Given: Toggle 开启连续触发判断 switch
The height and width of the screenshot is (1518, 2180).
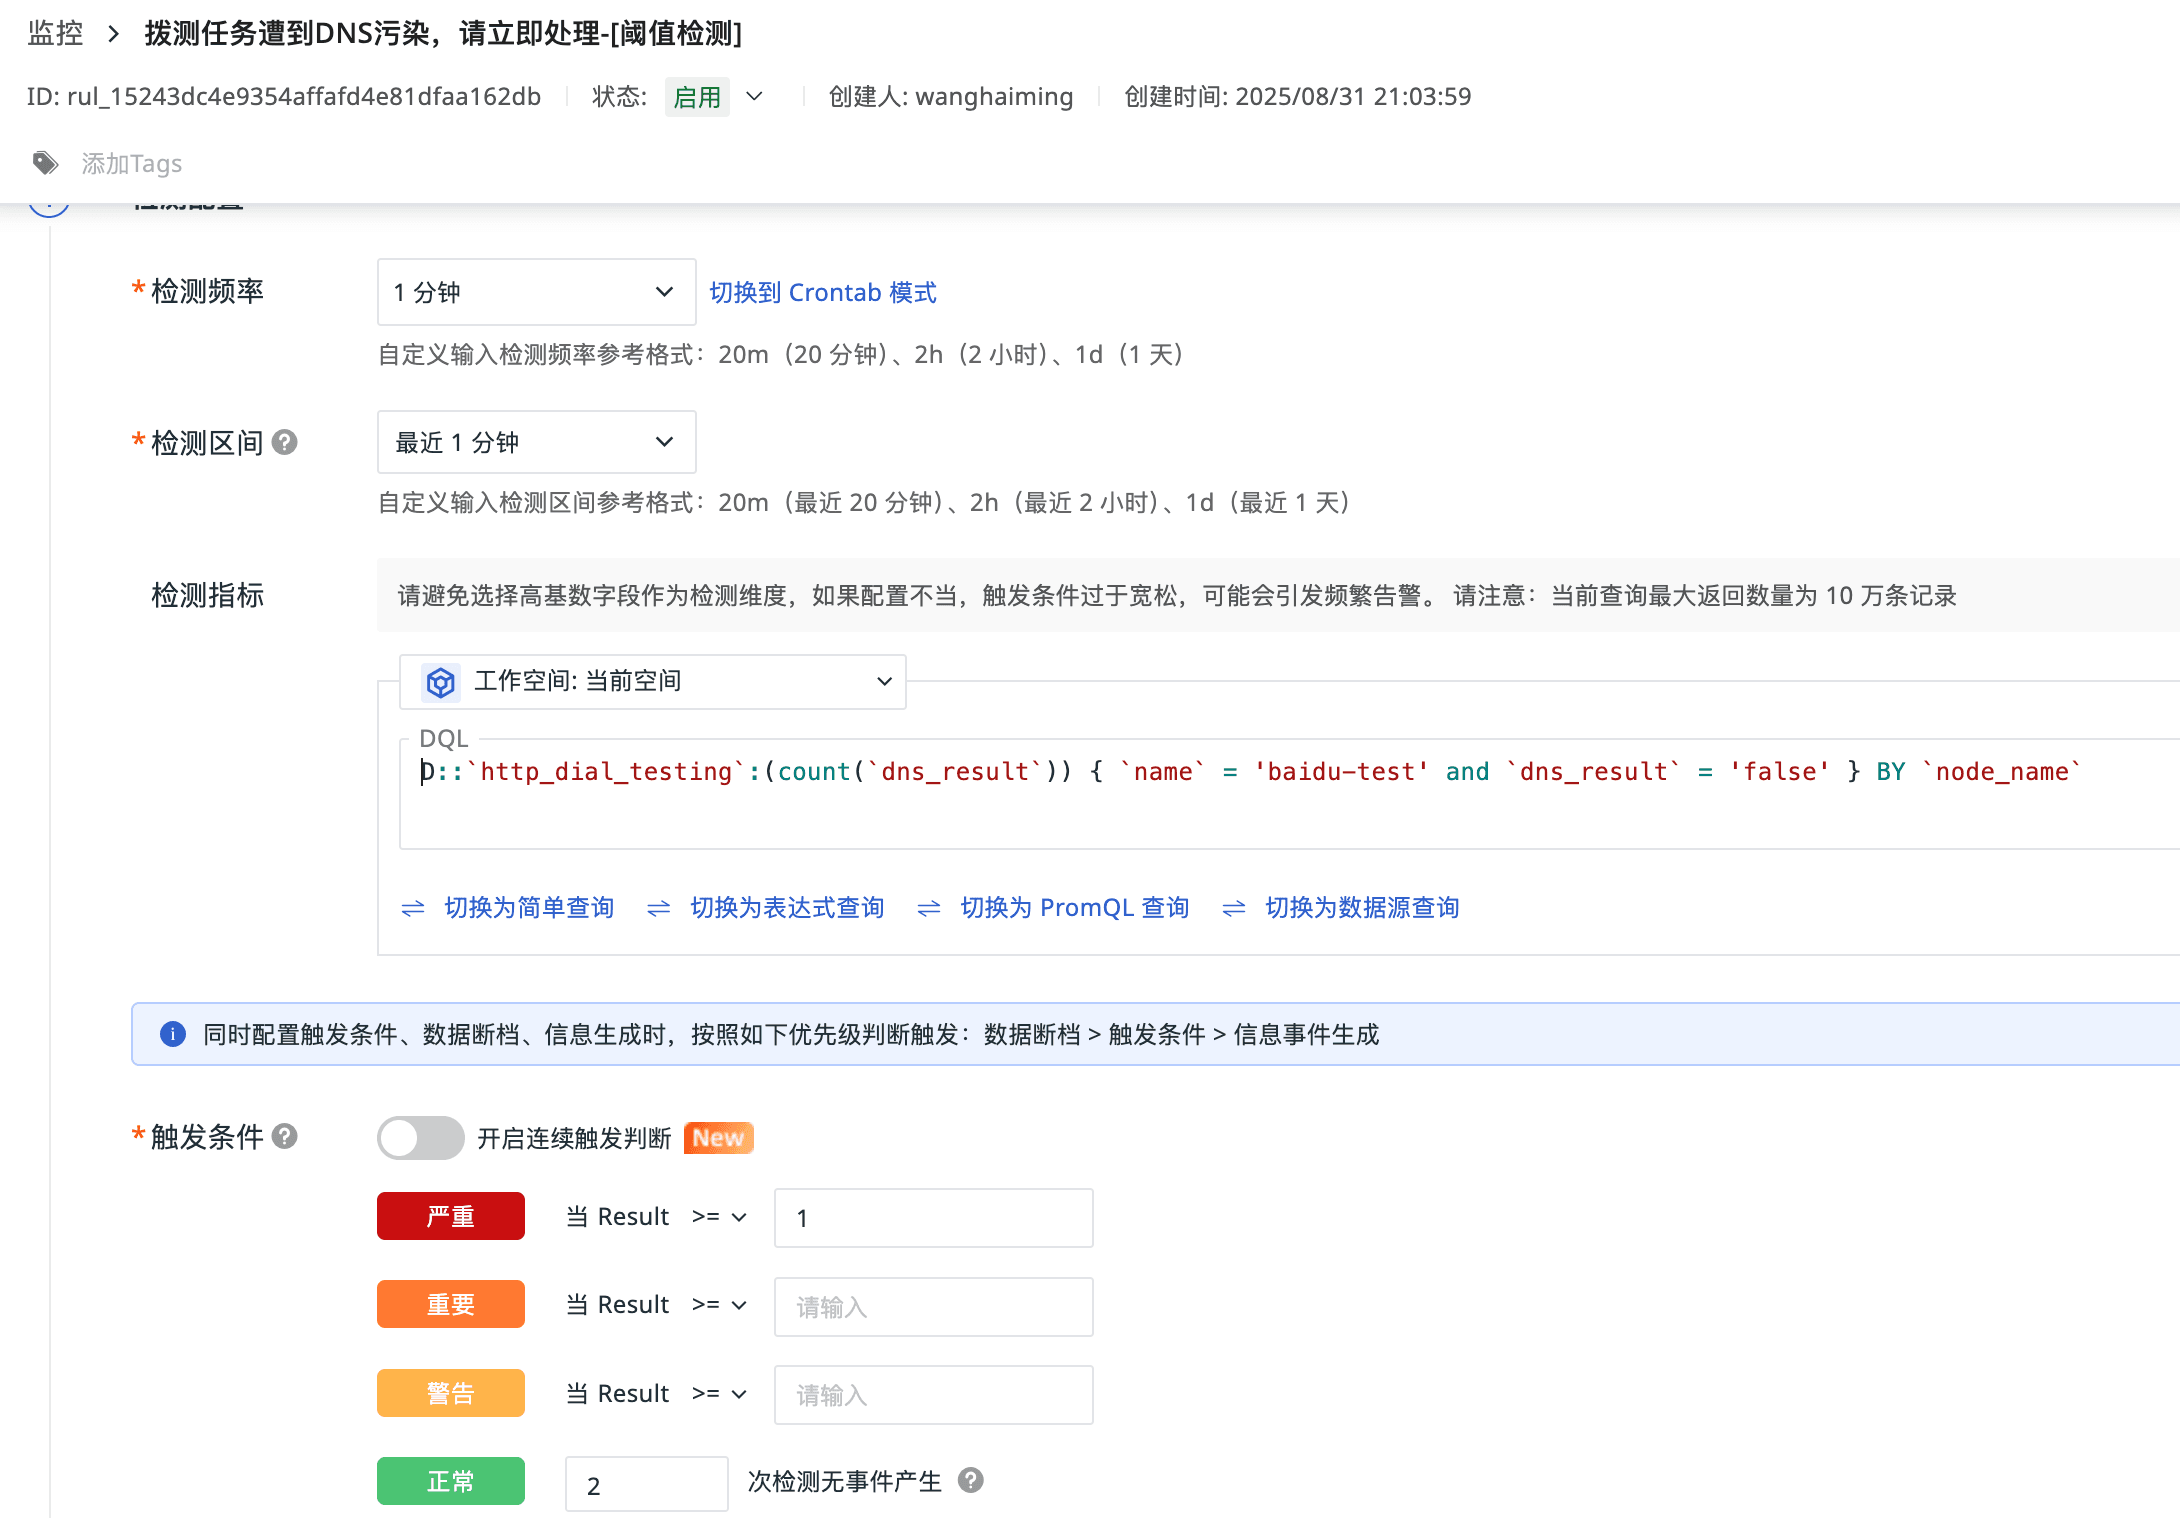Looking at the screenshot, I should click(421, 1138).
